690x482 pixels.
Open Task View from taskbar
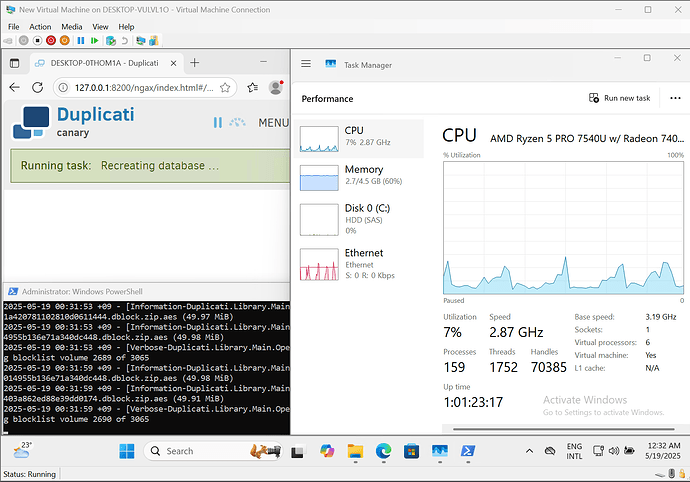(297, 451)
